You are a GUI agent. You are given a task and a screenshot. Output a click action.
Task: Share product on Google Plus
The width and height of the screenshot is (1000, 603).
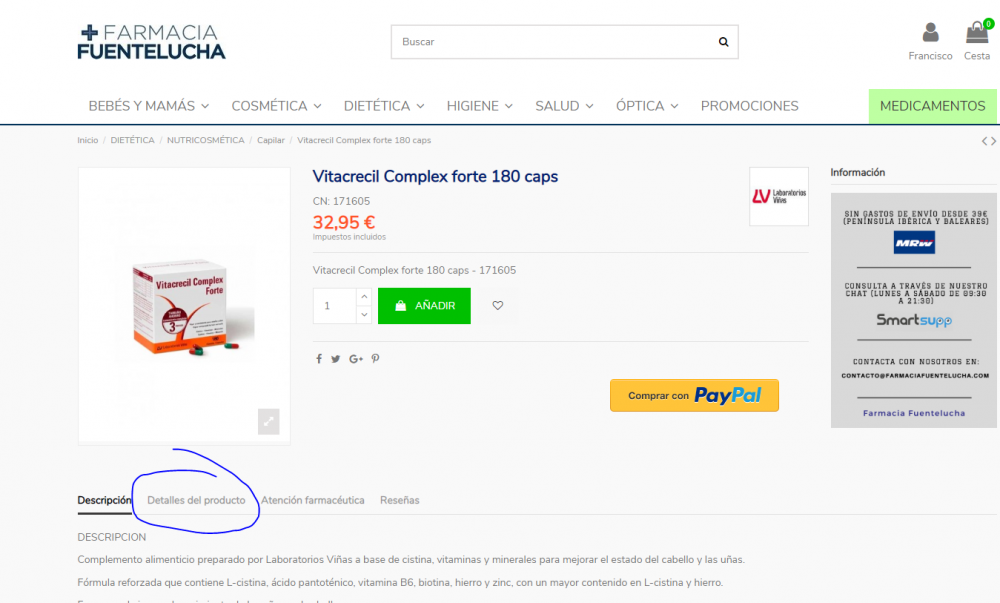pyautogui.click(x=356, y=359)
